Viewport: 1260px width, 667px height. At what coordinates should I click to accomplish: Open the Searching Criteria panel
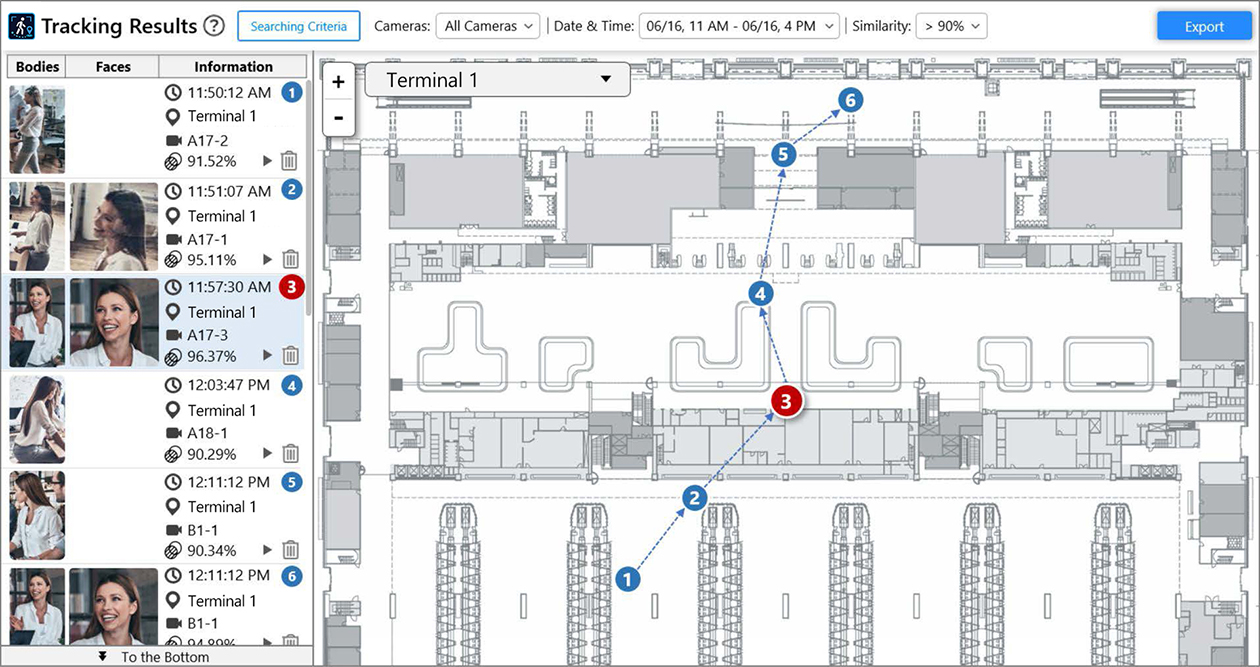click(x=298, y=26)
